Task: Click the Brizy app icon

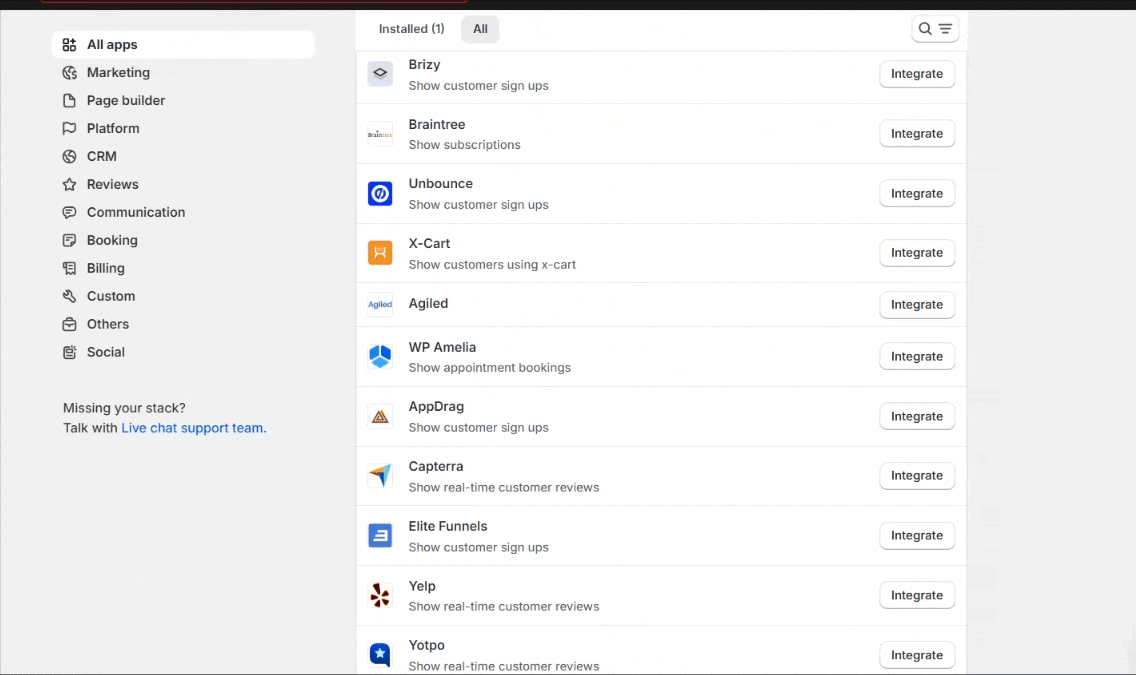Action: [380, 74]
